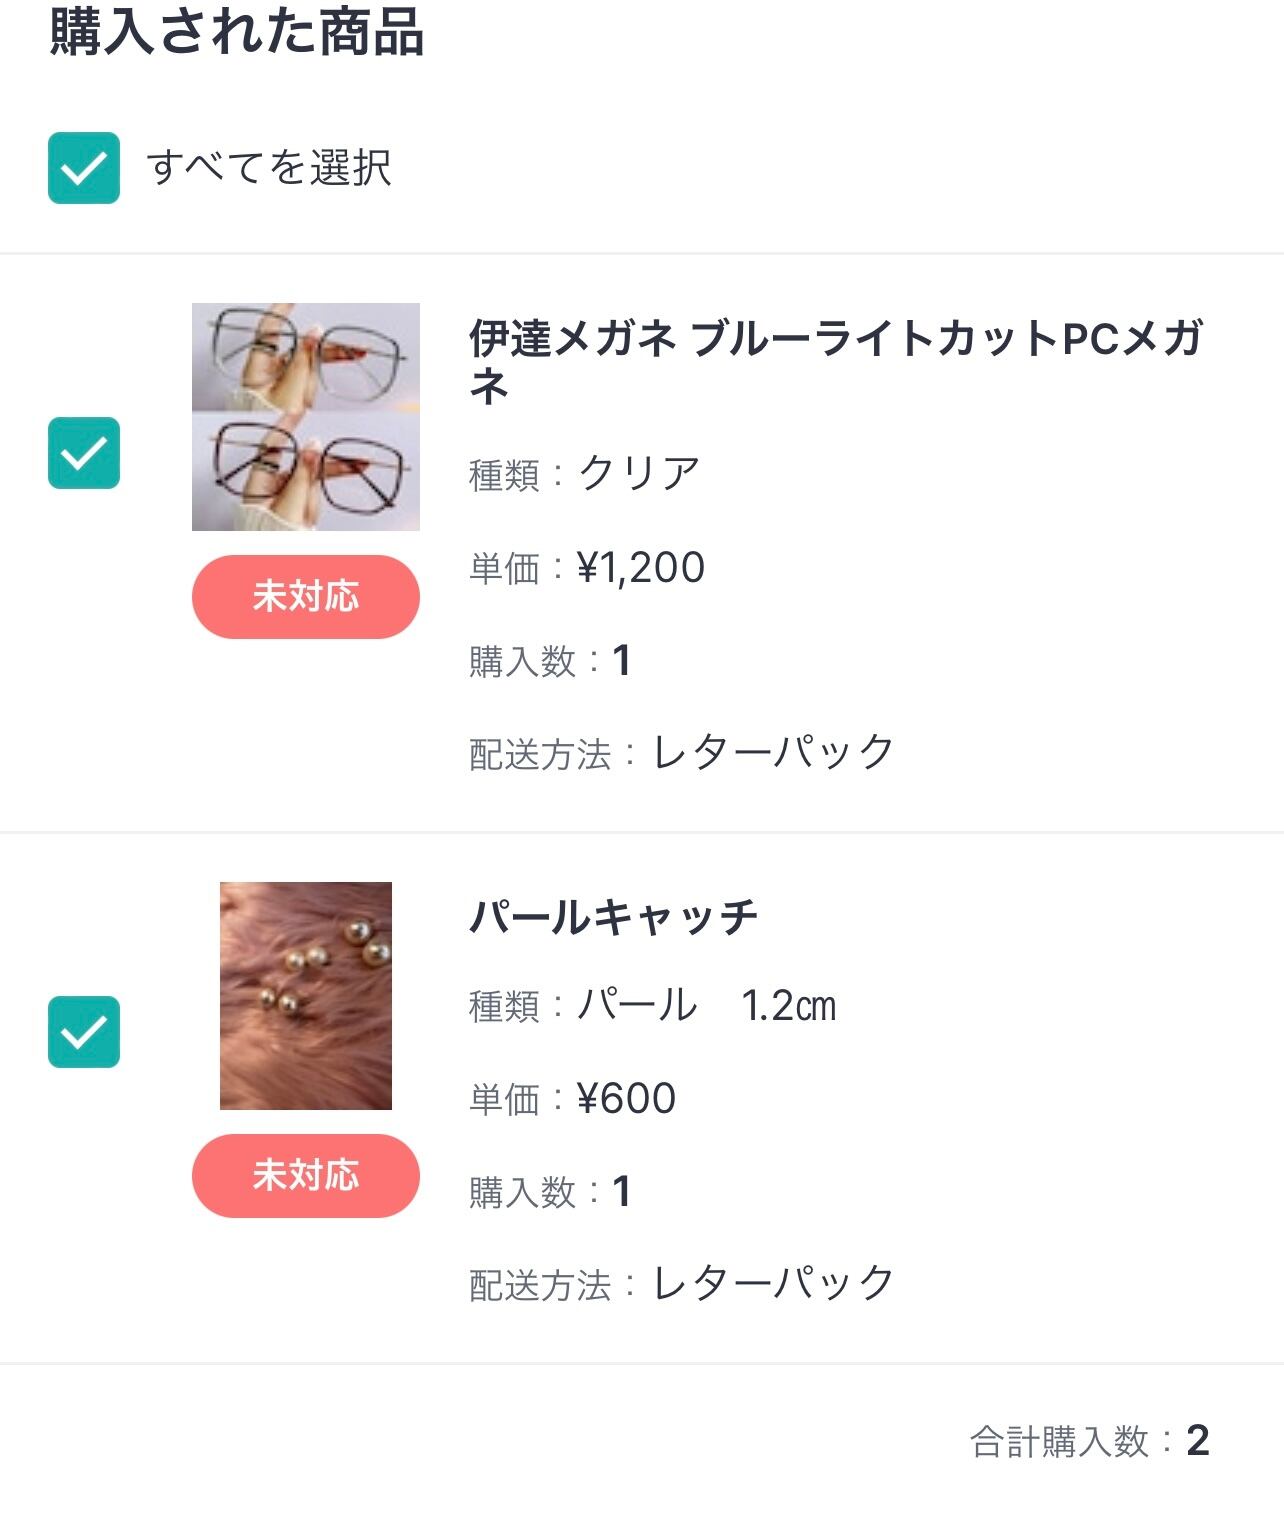Click the 種類 クリア variant text
Screen dimensions: 1284x1529
[638, 474]
